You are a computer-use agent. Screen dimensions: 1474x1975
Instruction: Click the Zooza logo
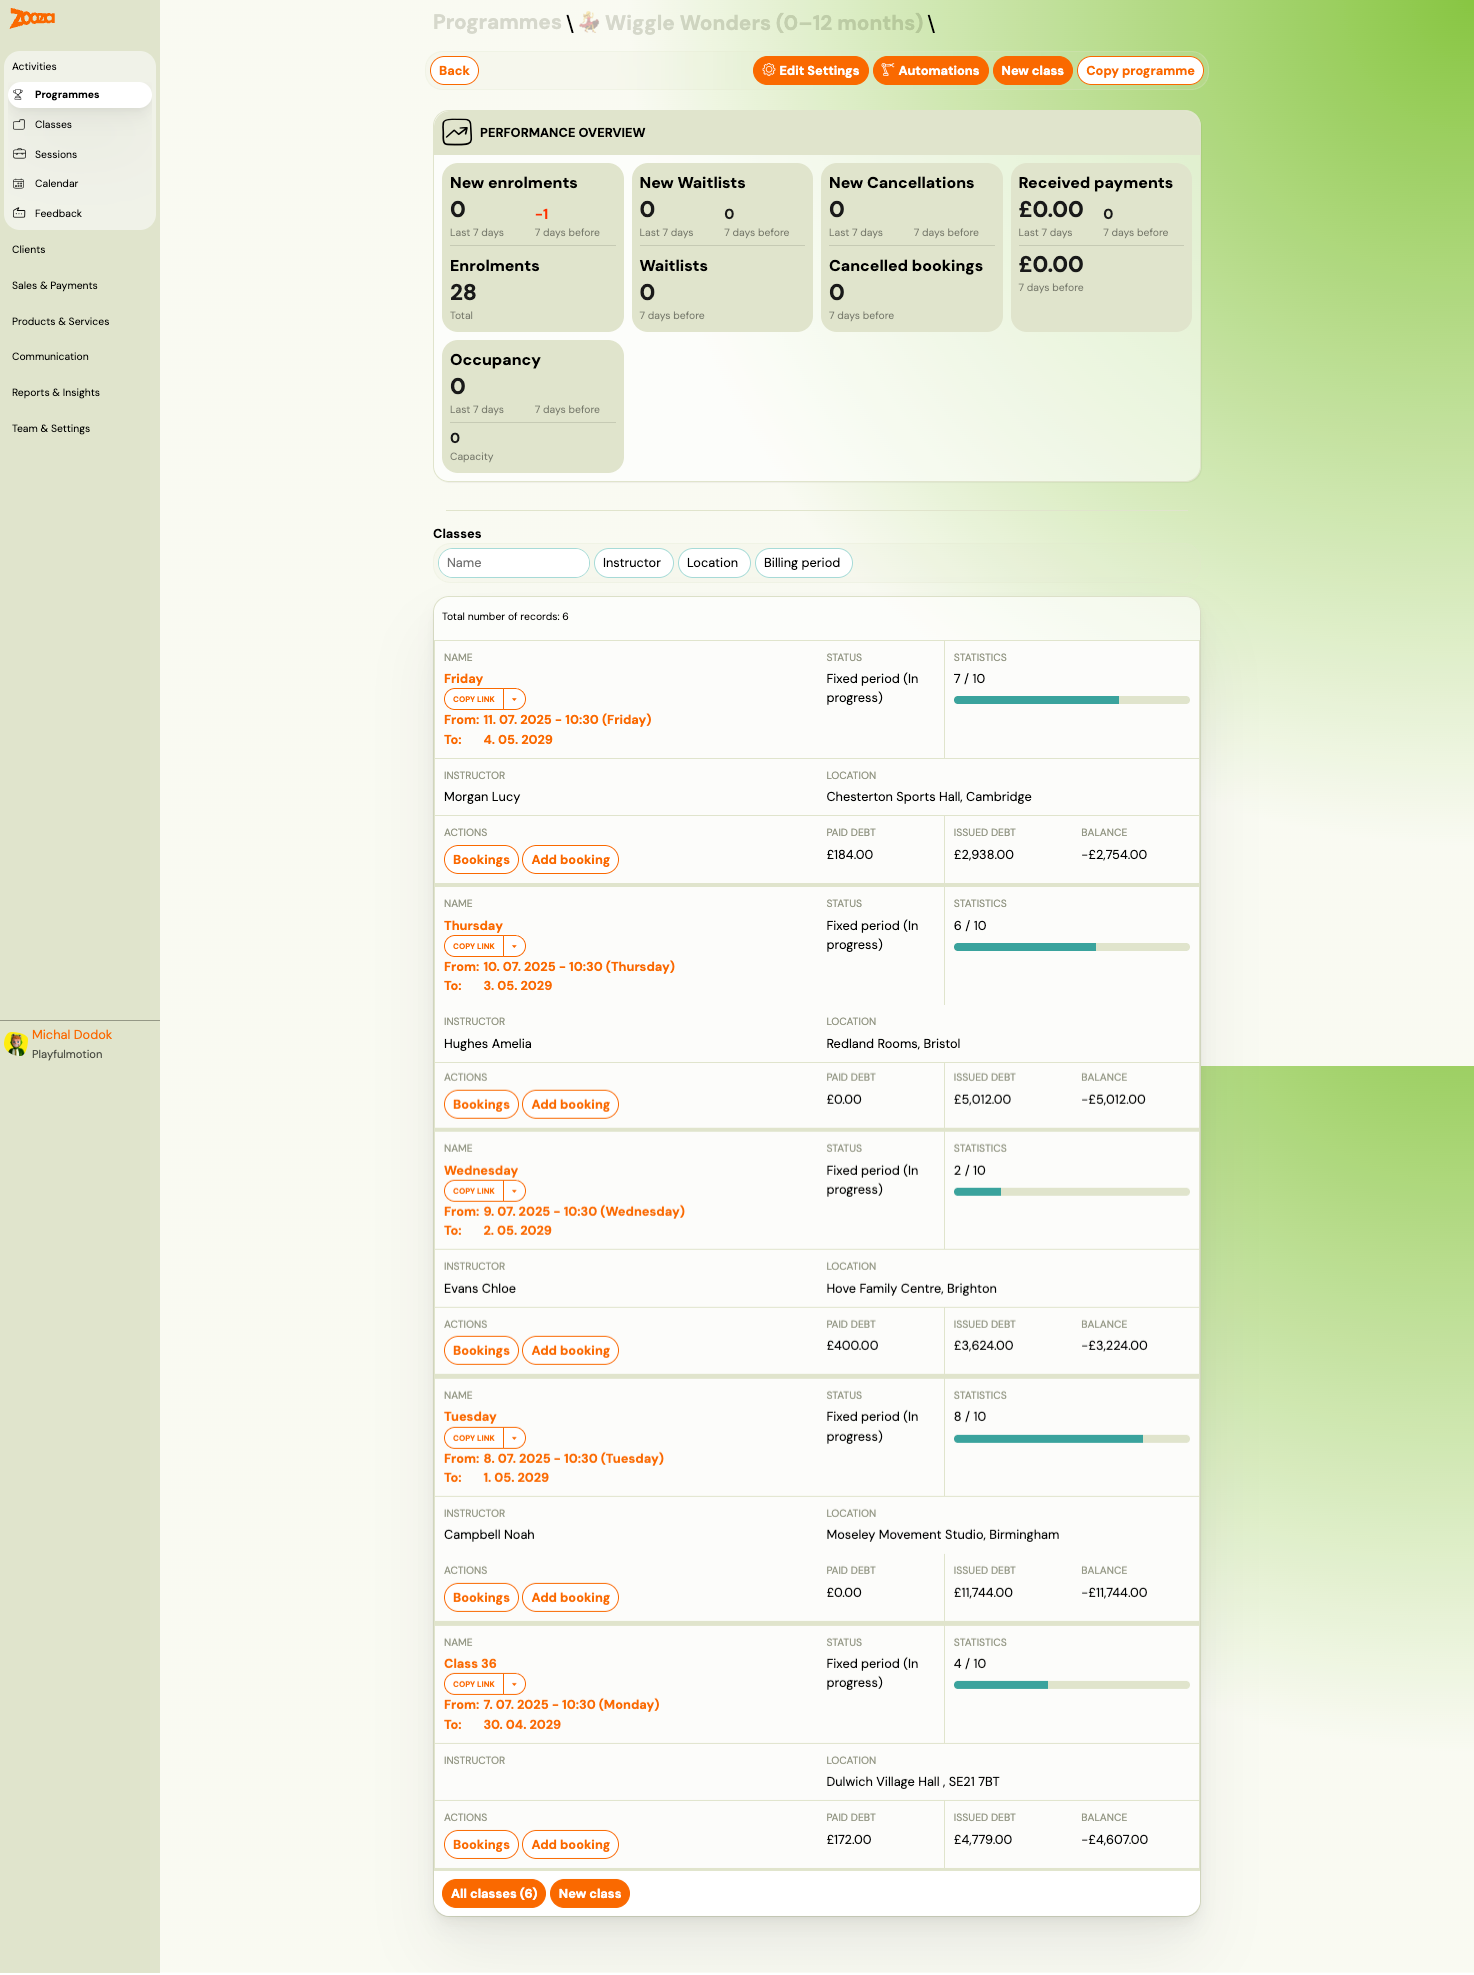(x=32, y=18)
